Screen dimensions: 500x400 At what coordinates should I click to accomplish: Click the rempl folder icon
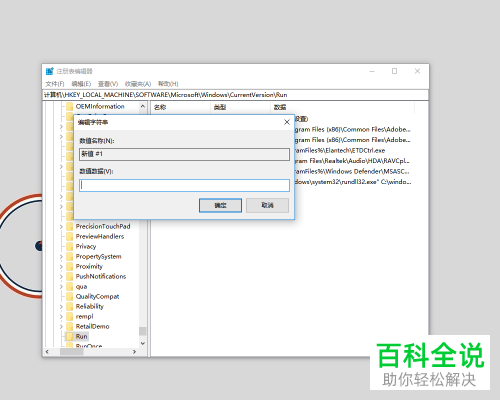[69, 316]
